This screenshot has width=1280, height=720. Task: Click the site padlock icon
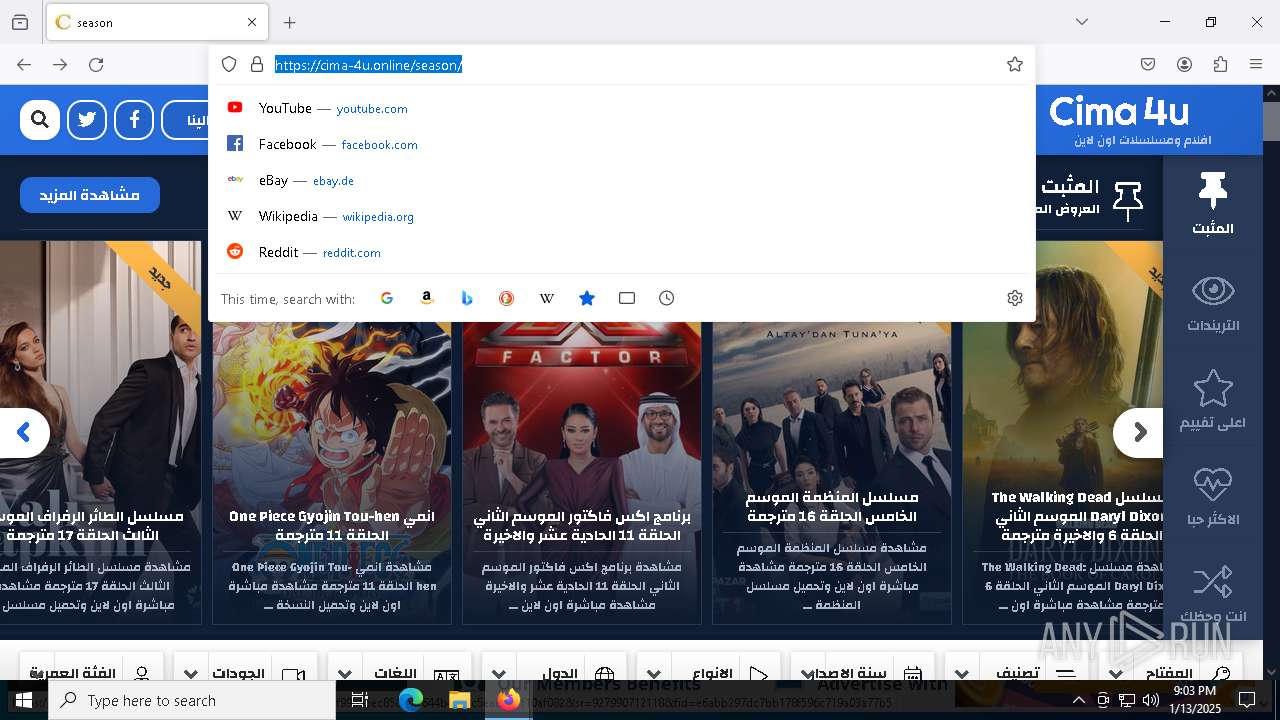(257, 65)
